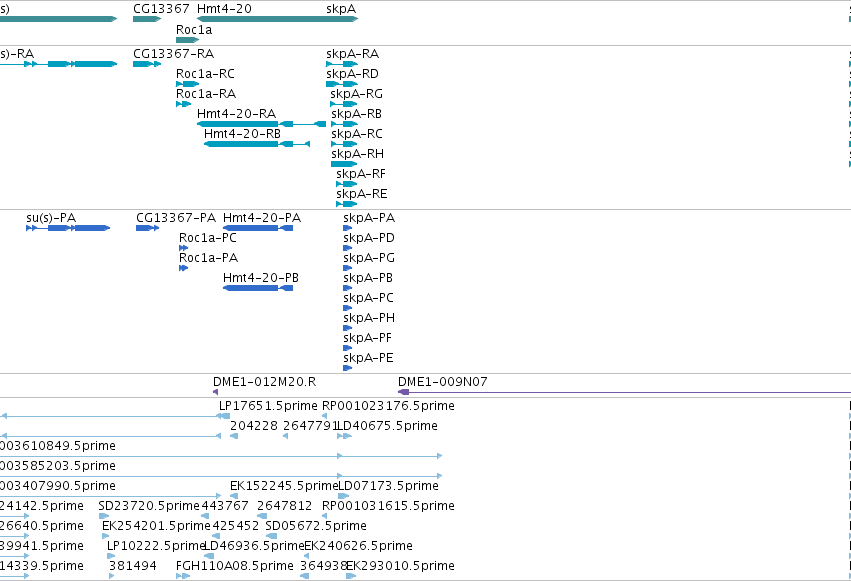Choose the skpA-RH transcript label
Image resolution: width=851 pixels, height=581 pixels.
pyautogui.click(x=358, y=155)
